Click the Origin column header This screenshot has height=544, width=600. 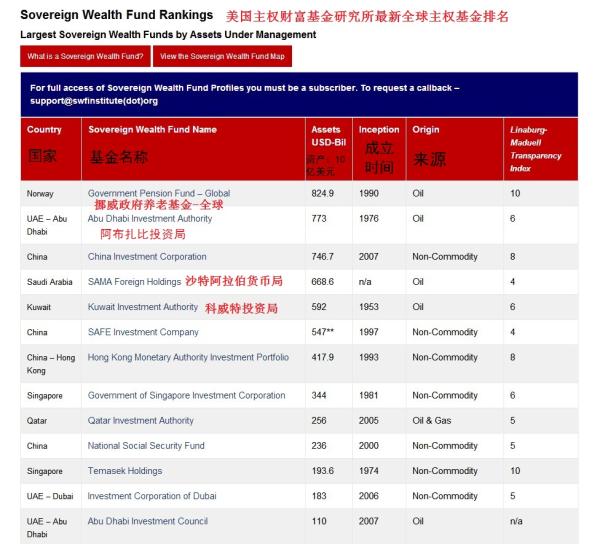tap(426, 130)
